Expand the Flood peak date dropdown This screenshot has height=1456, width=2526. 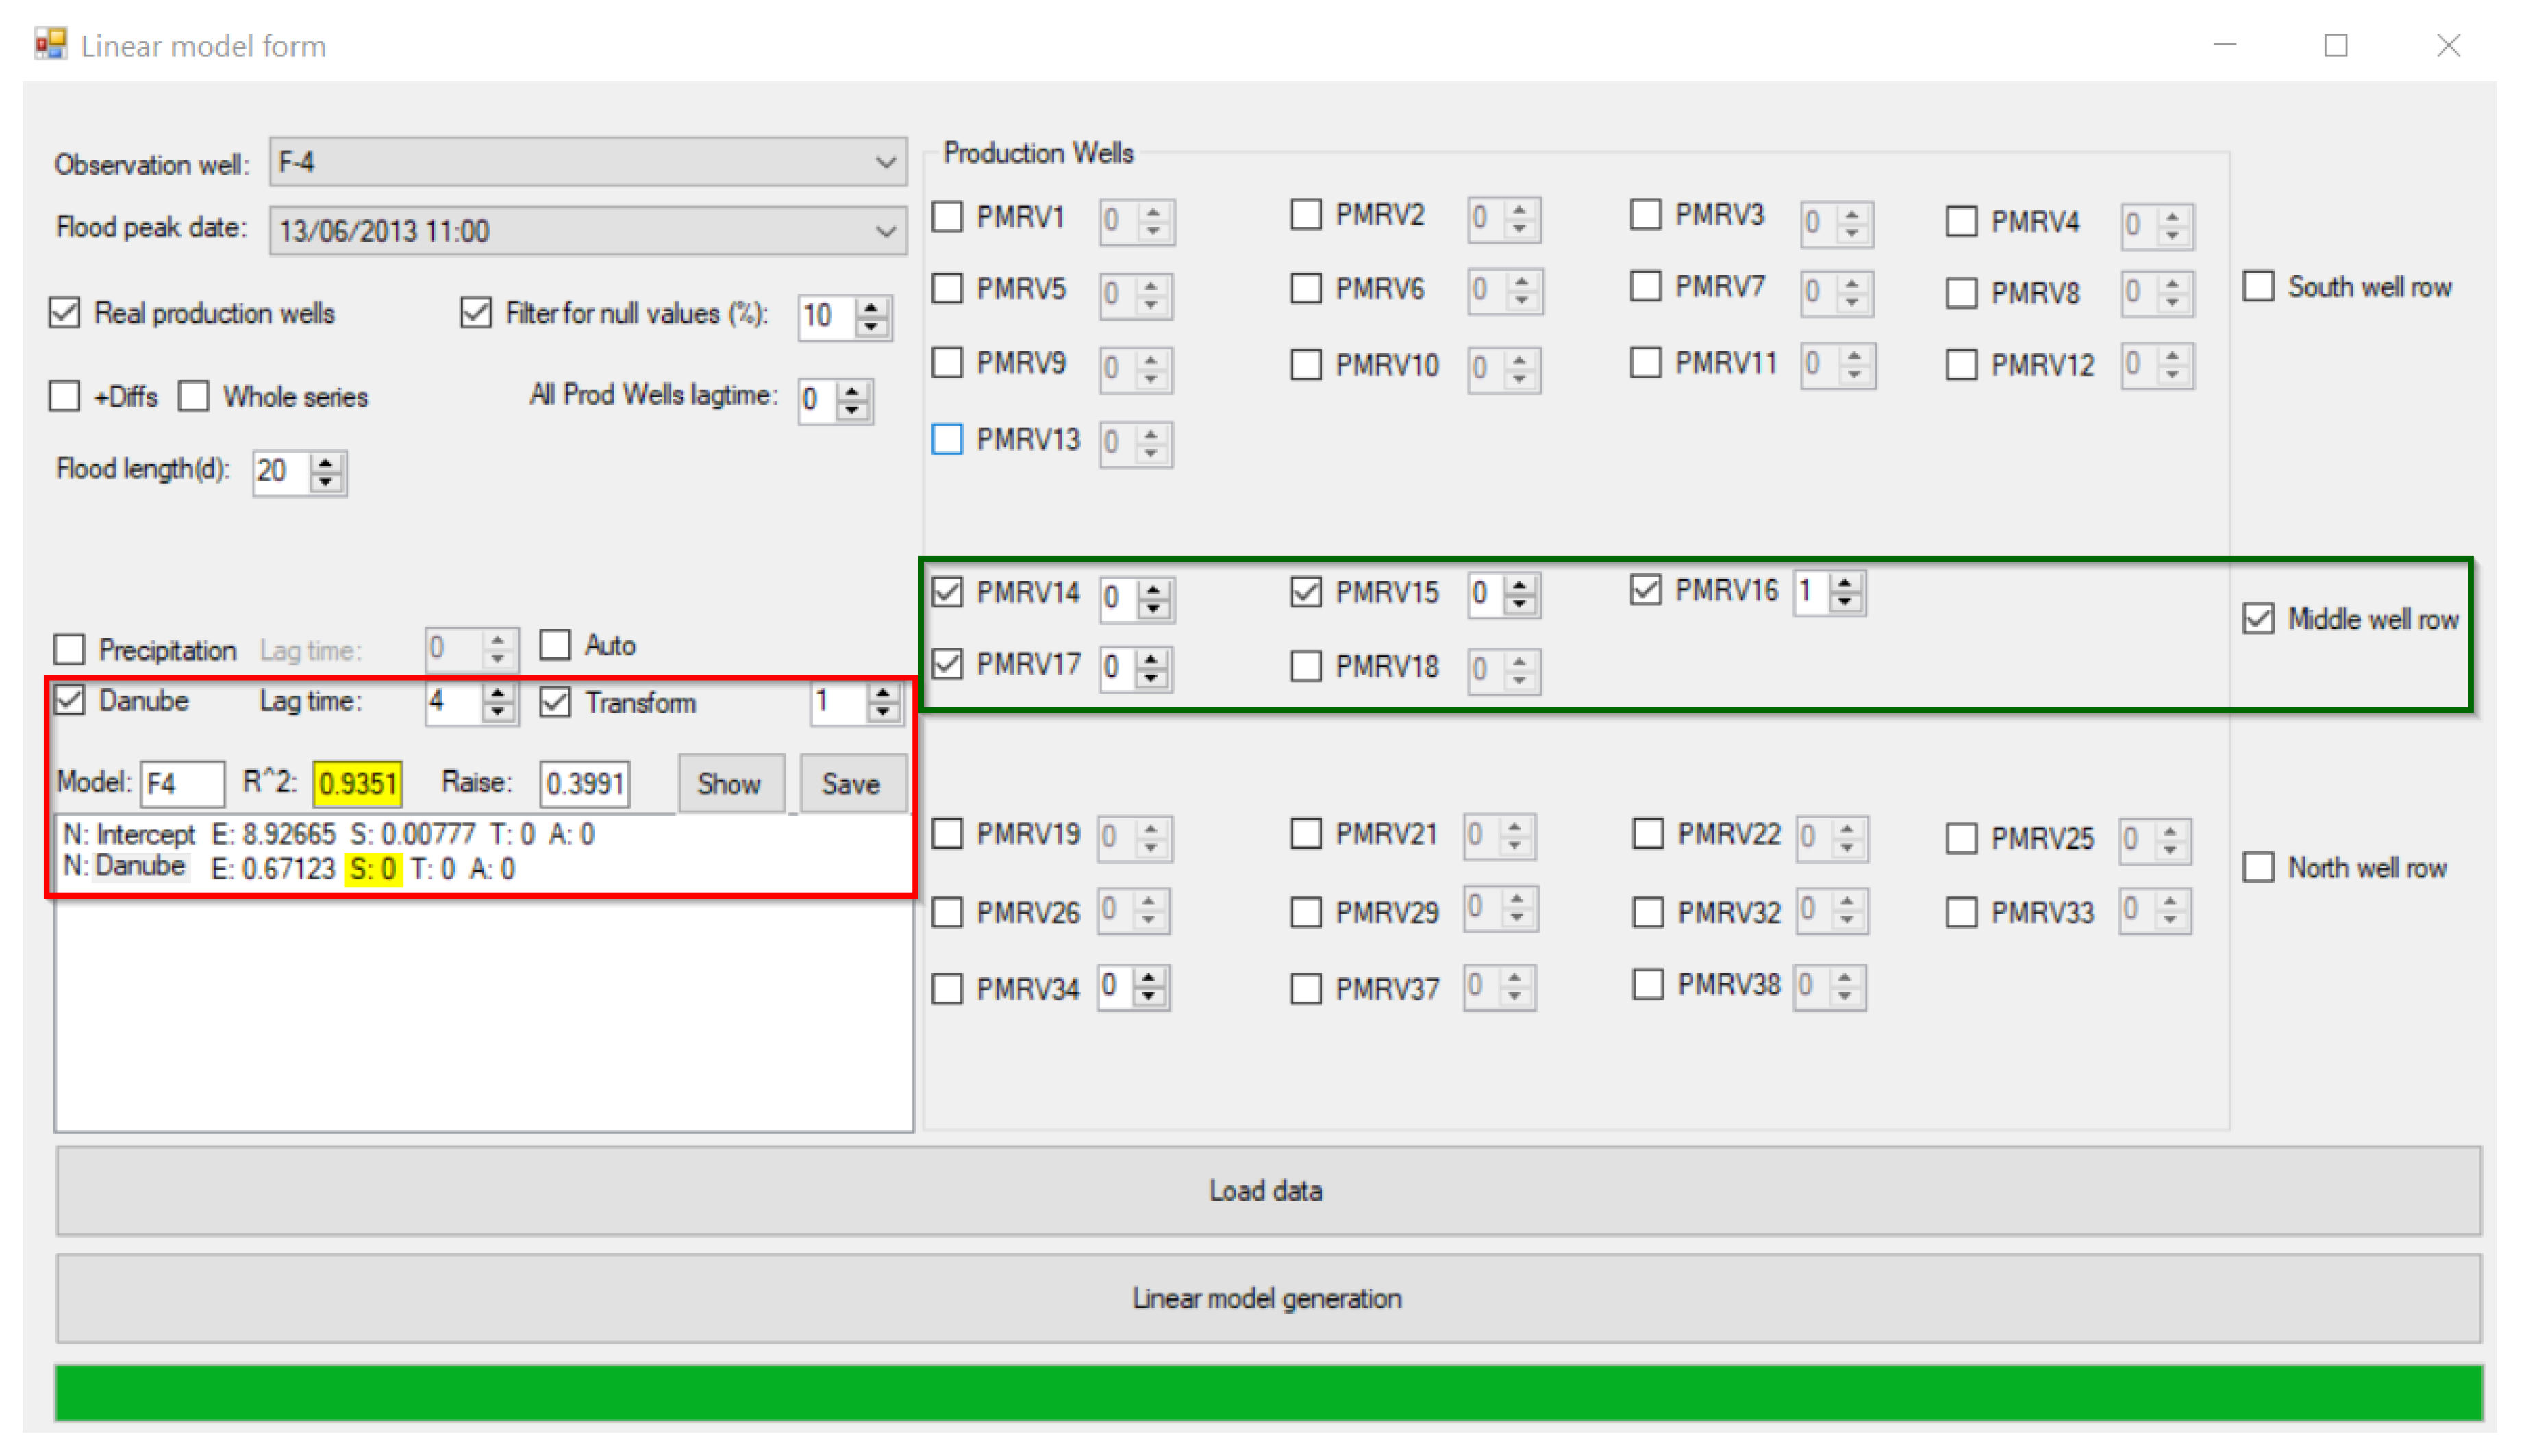coord(885,231)
